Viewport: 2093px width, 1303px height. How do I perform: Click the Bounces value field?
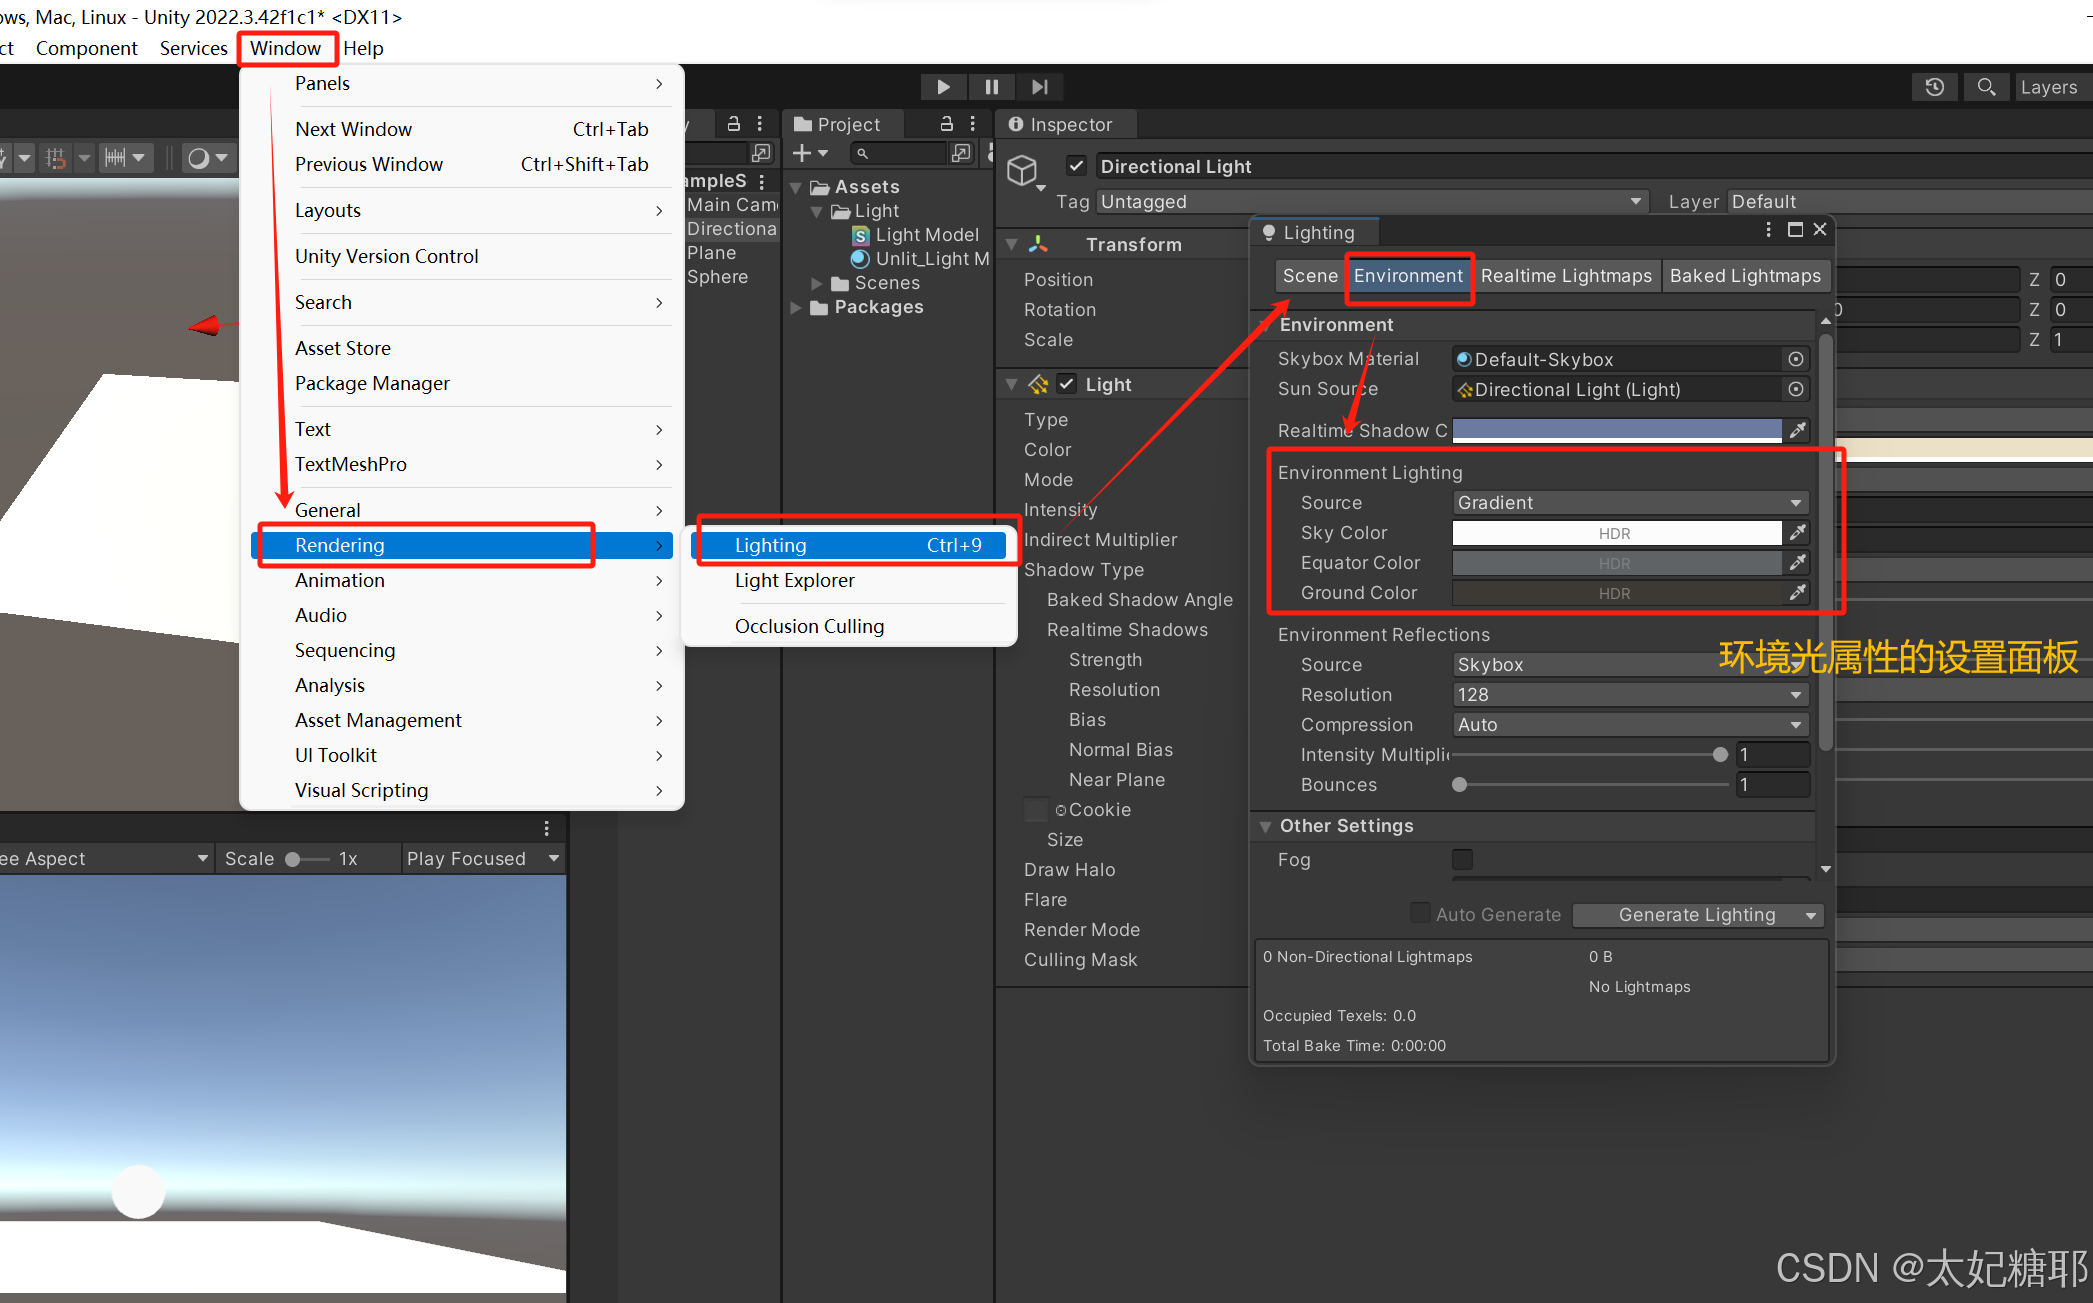point(1772,785)
